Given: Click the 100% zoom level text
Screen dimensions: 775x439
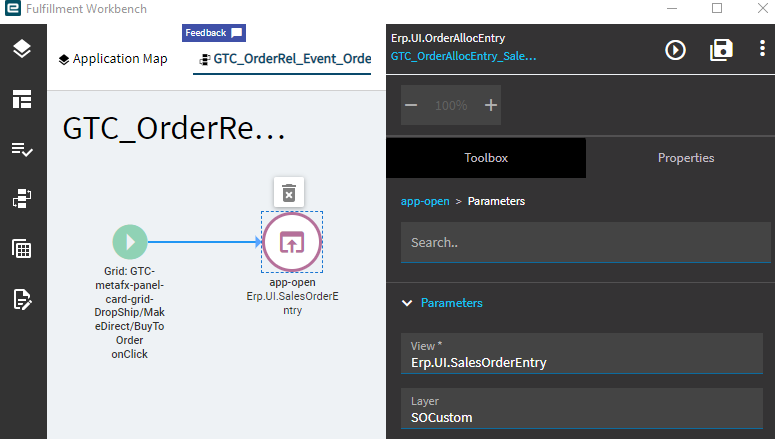Looking at the screenshot, I should click(x=451, y=105).
